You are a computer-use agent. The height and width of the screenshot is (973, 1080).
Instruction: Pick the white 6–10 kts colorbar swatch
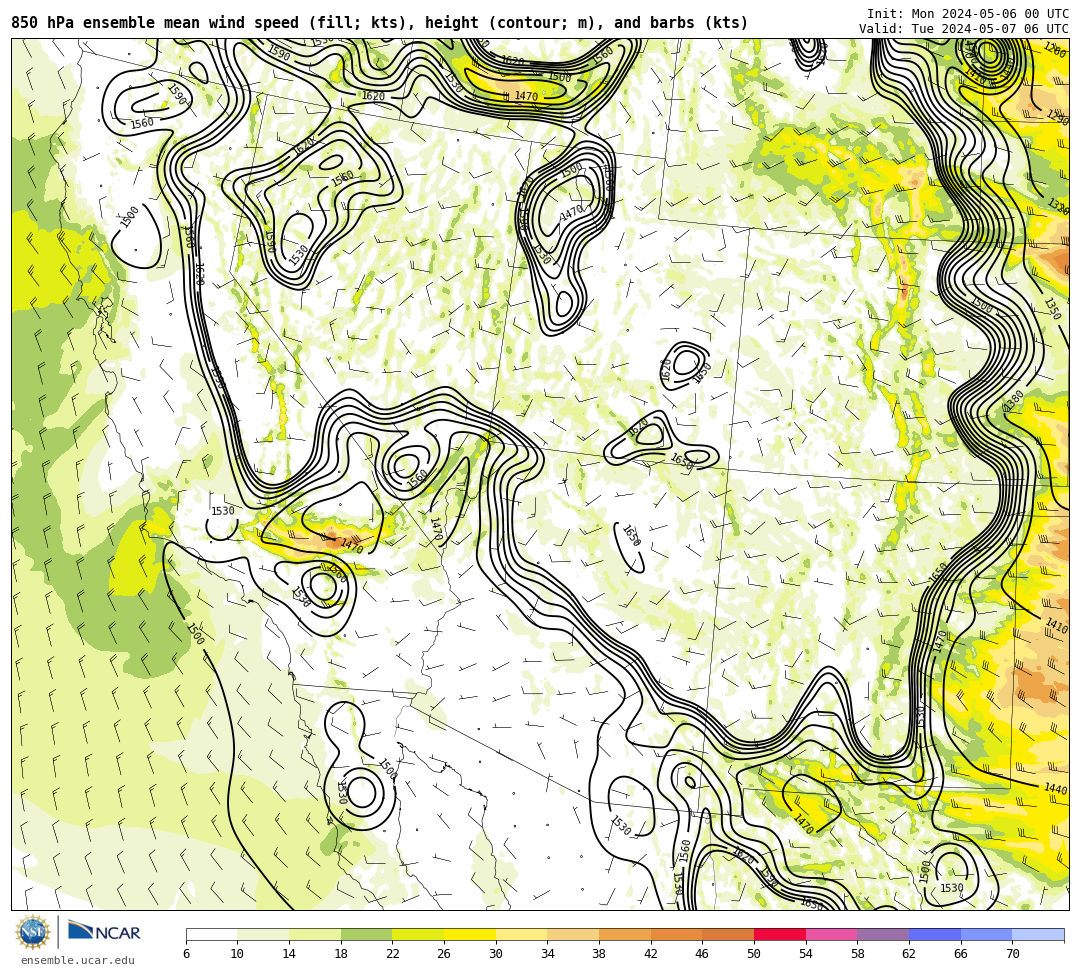[x=211, y=934]
